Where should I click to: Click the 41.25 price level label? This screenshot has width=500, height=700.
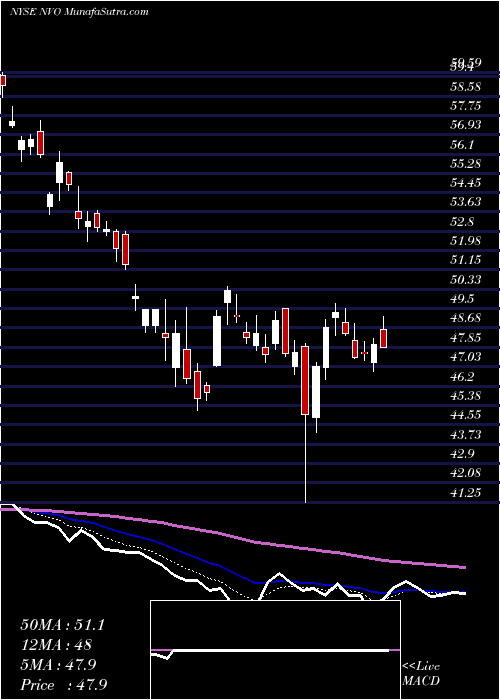pyautogui.click(x=466, y=492)
